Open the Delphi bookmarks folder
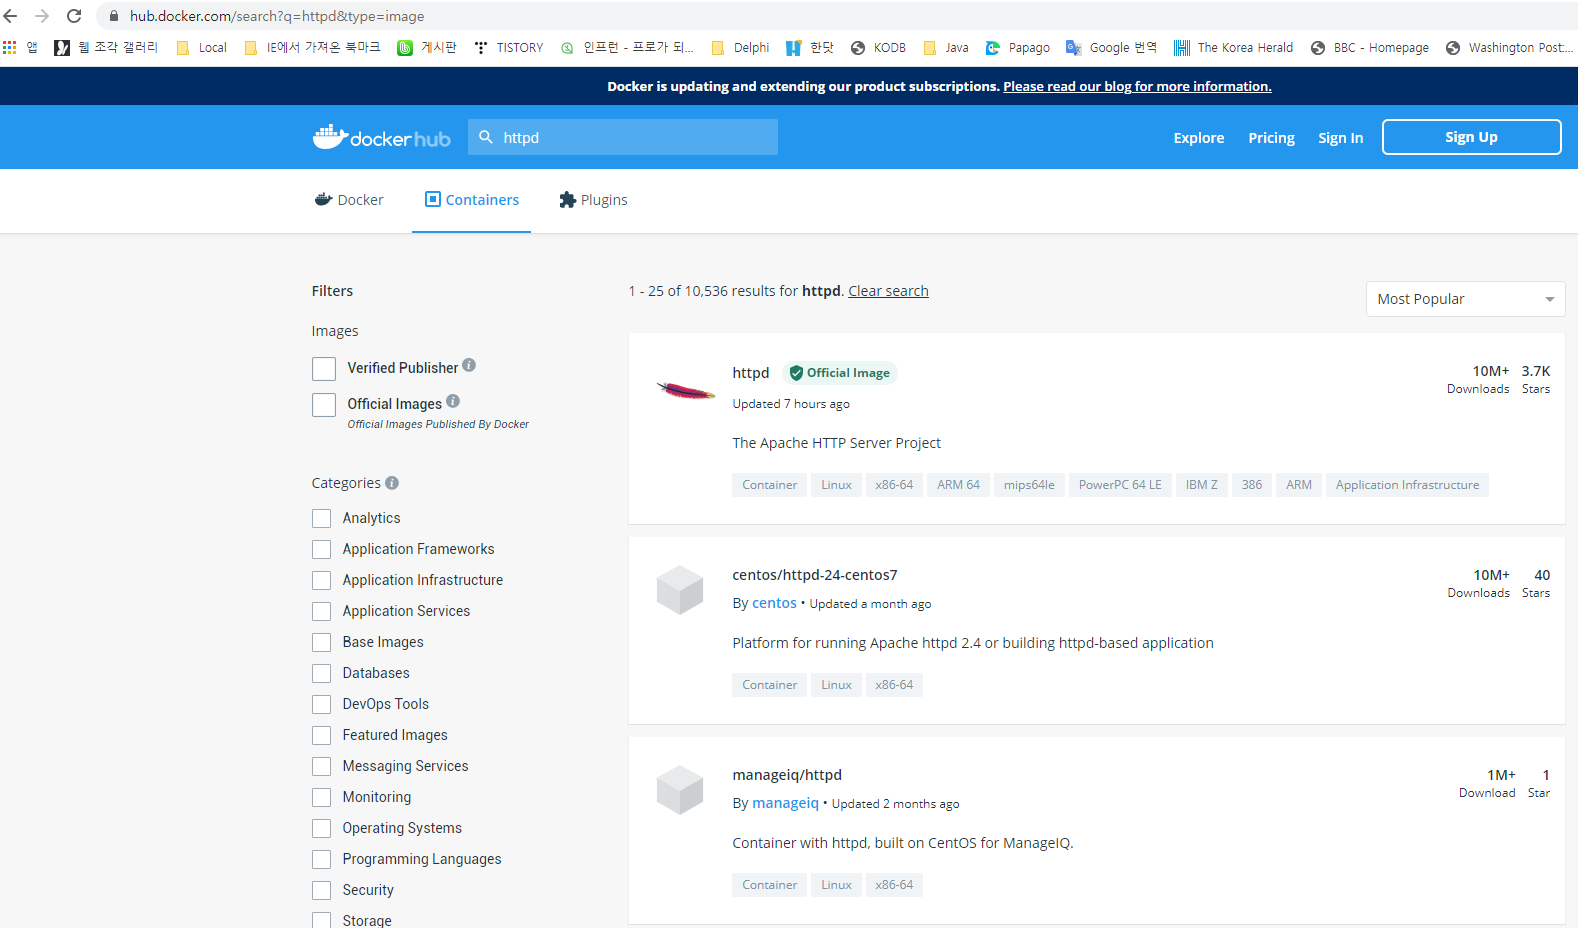 click(740, 47)
